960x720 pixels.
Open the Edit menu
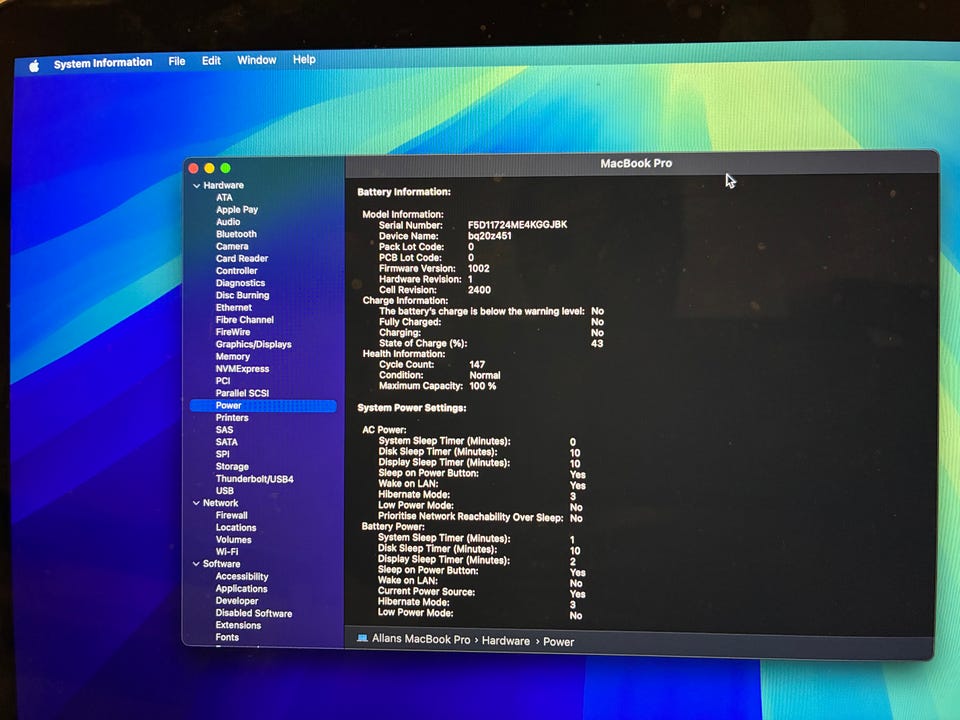[211, 61]
